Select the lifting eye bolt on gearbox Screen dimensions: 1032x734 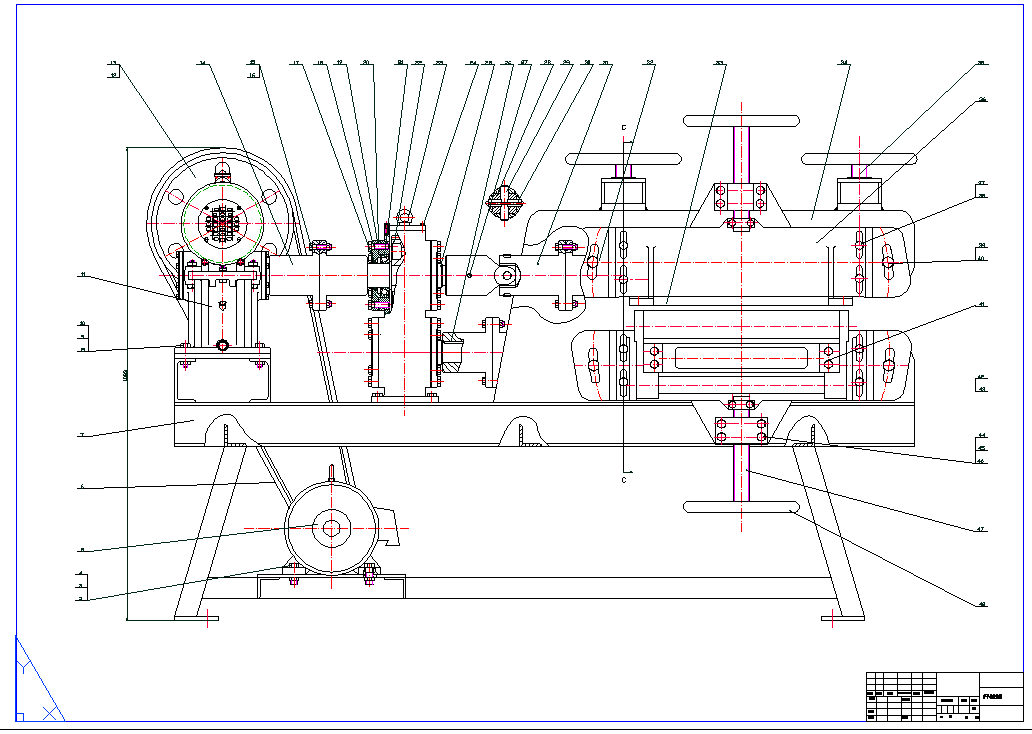click(x=405, y=214)
